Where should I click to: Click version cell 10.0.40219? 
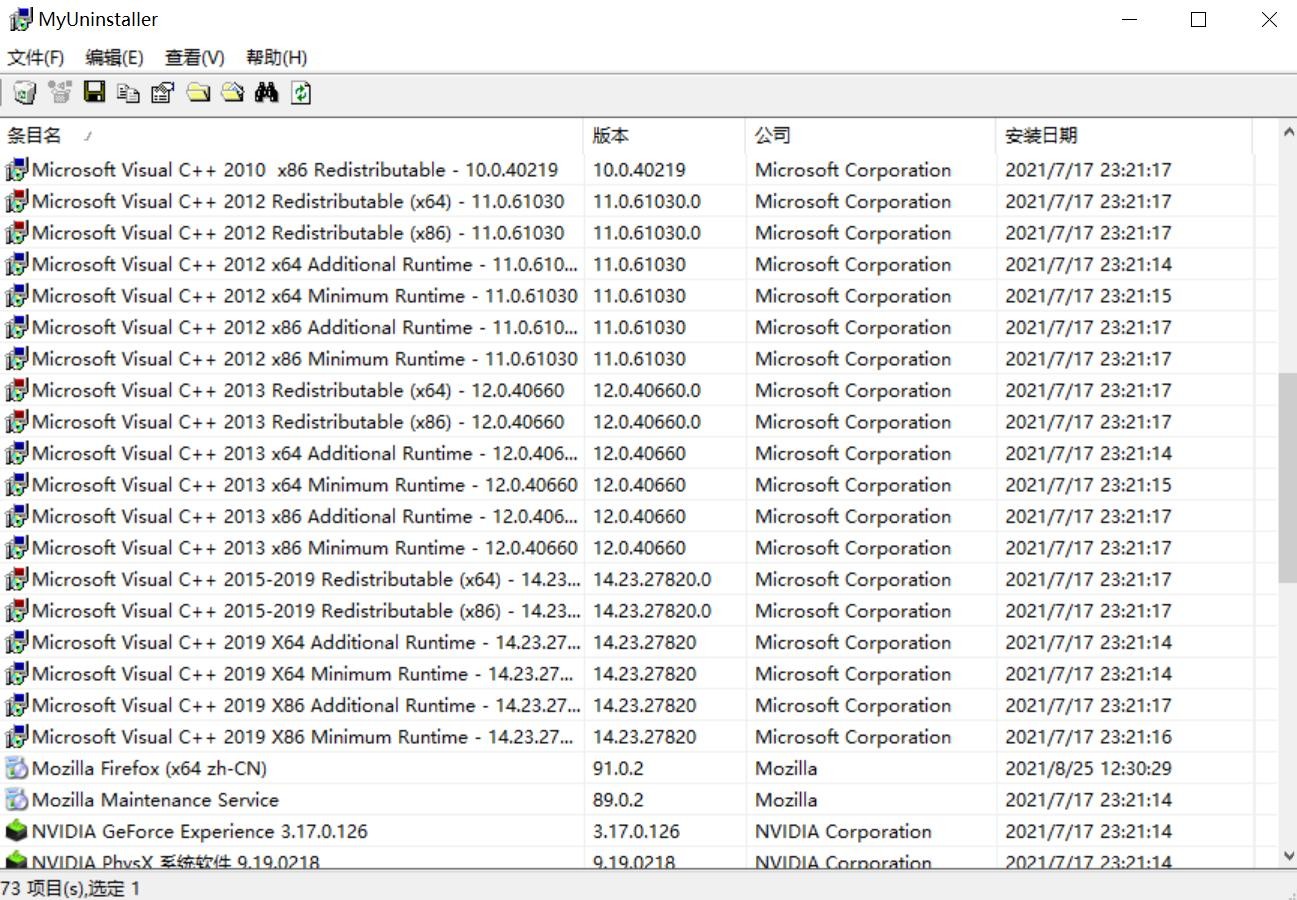click(639, 170)
